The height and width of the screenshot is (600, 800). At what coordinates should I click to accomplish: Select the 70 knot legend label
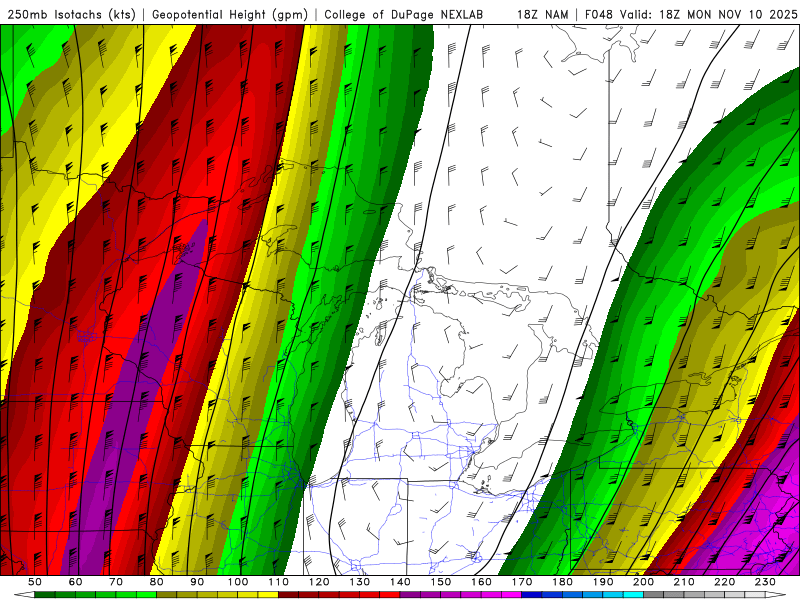116,582
